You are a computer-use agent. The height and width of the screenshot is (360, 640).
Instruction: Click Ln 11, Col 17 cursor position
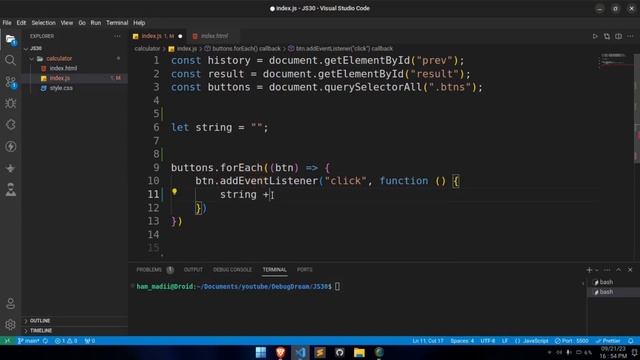pyautogui.click(x=427, y=341)
